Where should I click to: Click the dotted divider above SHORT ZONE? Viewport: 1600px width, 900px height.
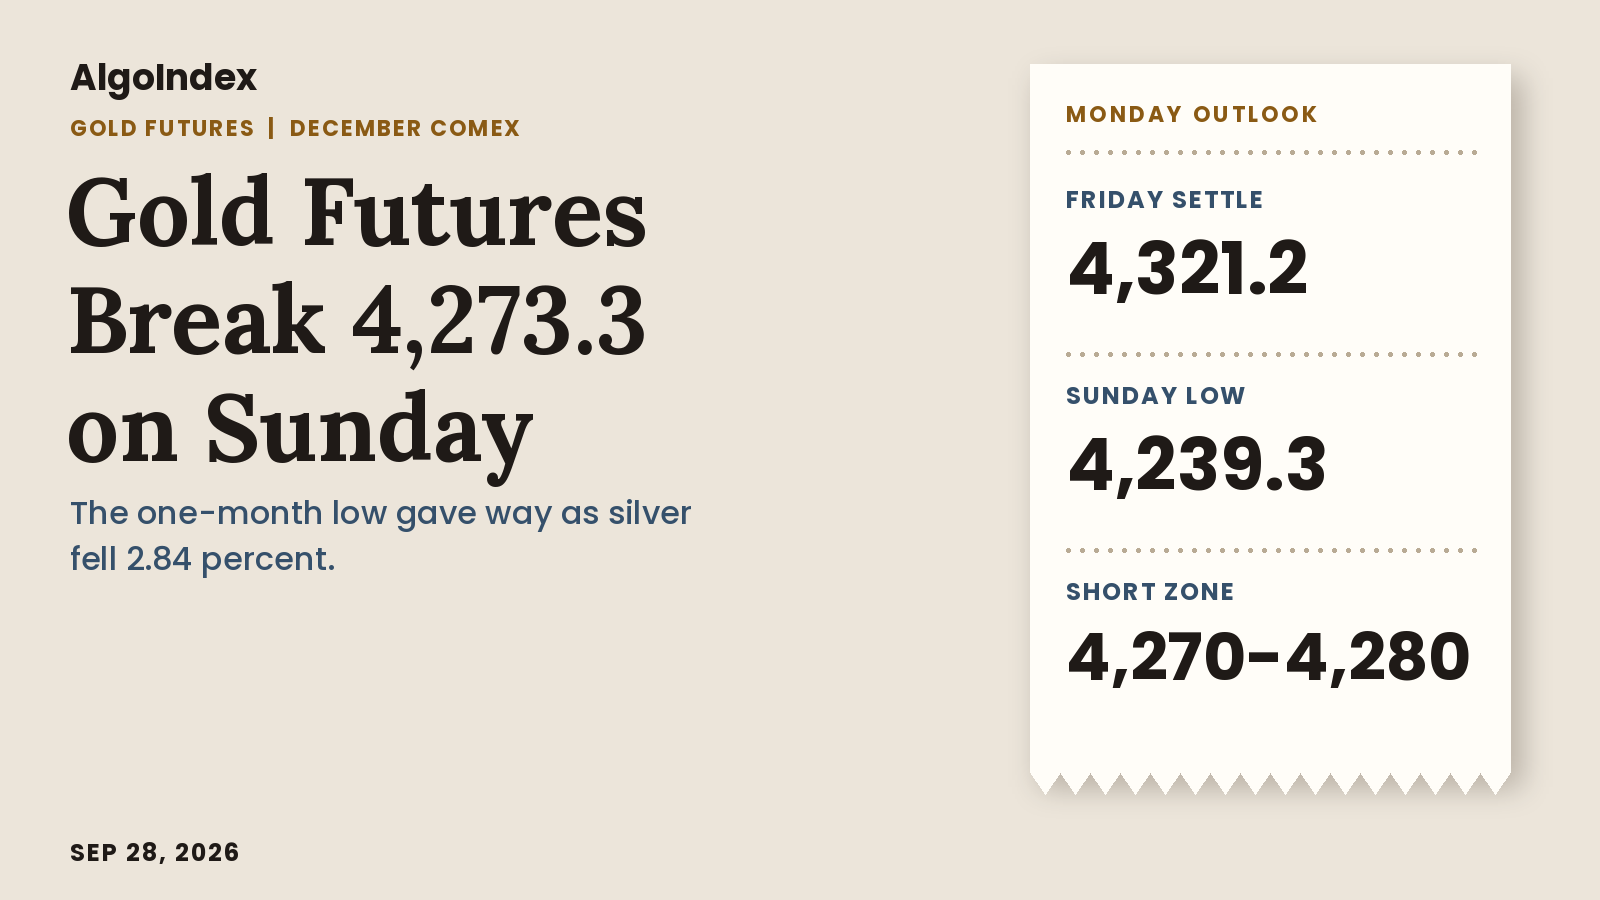point(1271,550)
